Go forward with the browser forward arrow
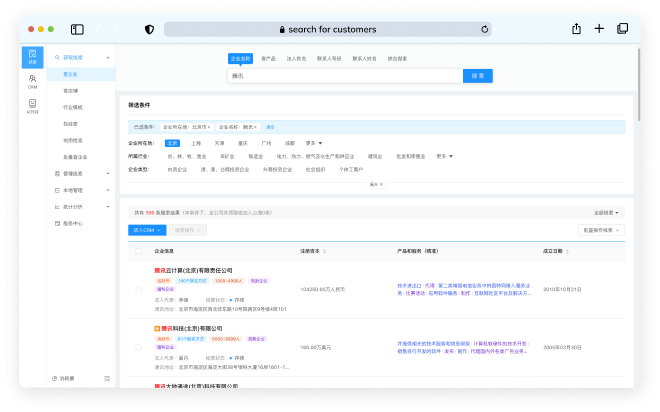Image resolution: width=660 pixels, height=412 pixels. [116, 29]
